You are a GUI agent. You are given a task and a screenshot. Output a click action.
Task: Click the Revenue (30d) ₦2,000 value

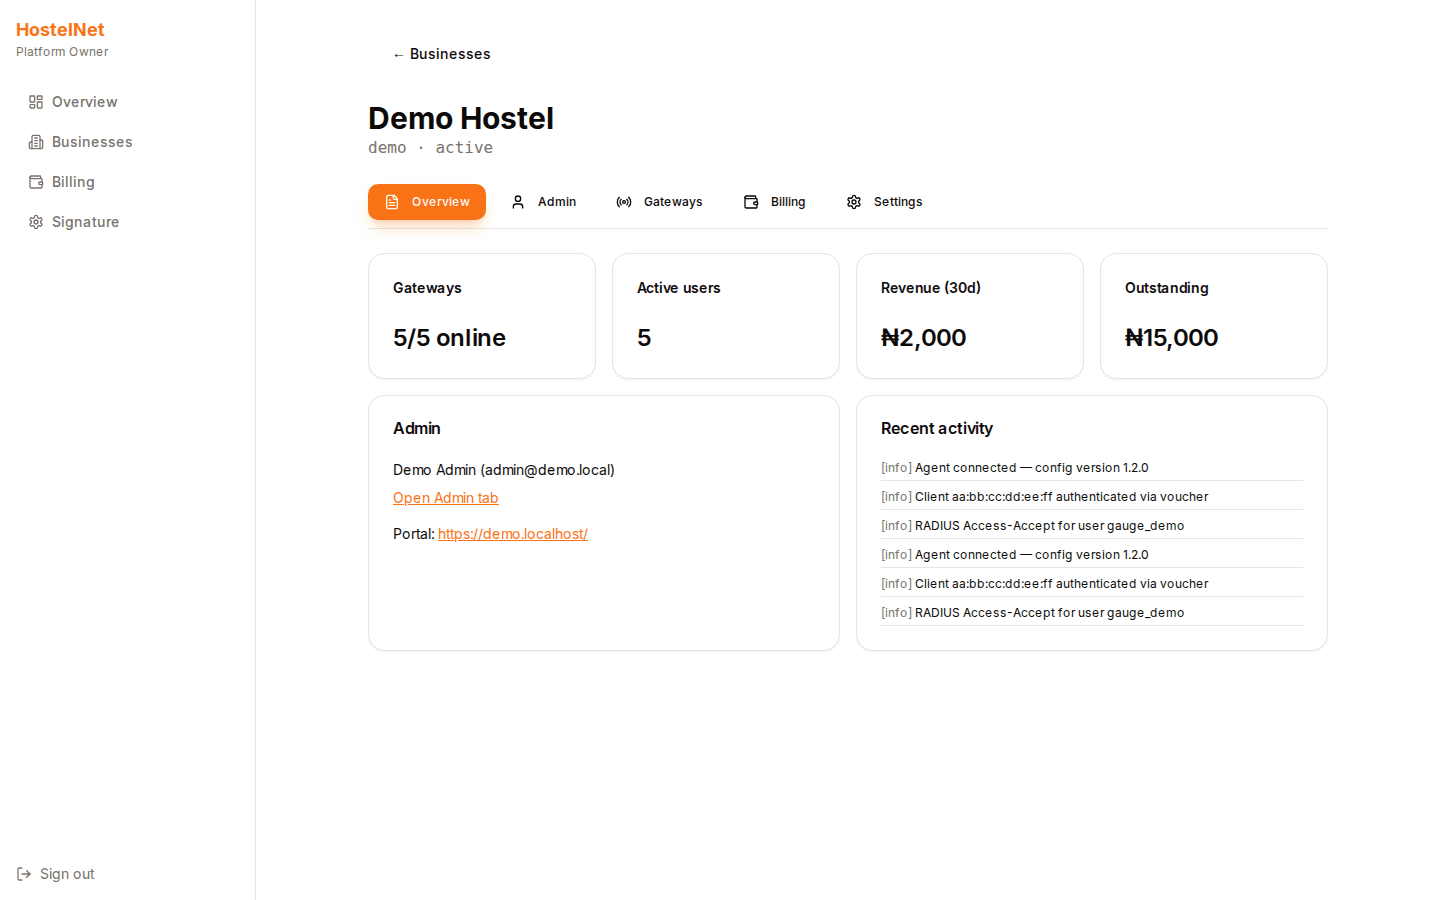pos(923,338)
